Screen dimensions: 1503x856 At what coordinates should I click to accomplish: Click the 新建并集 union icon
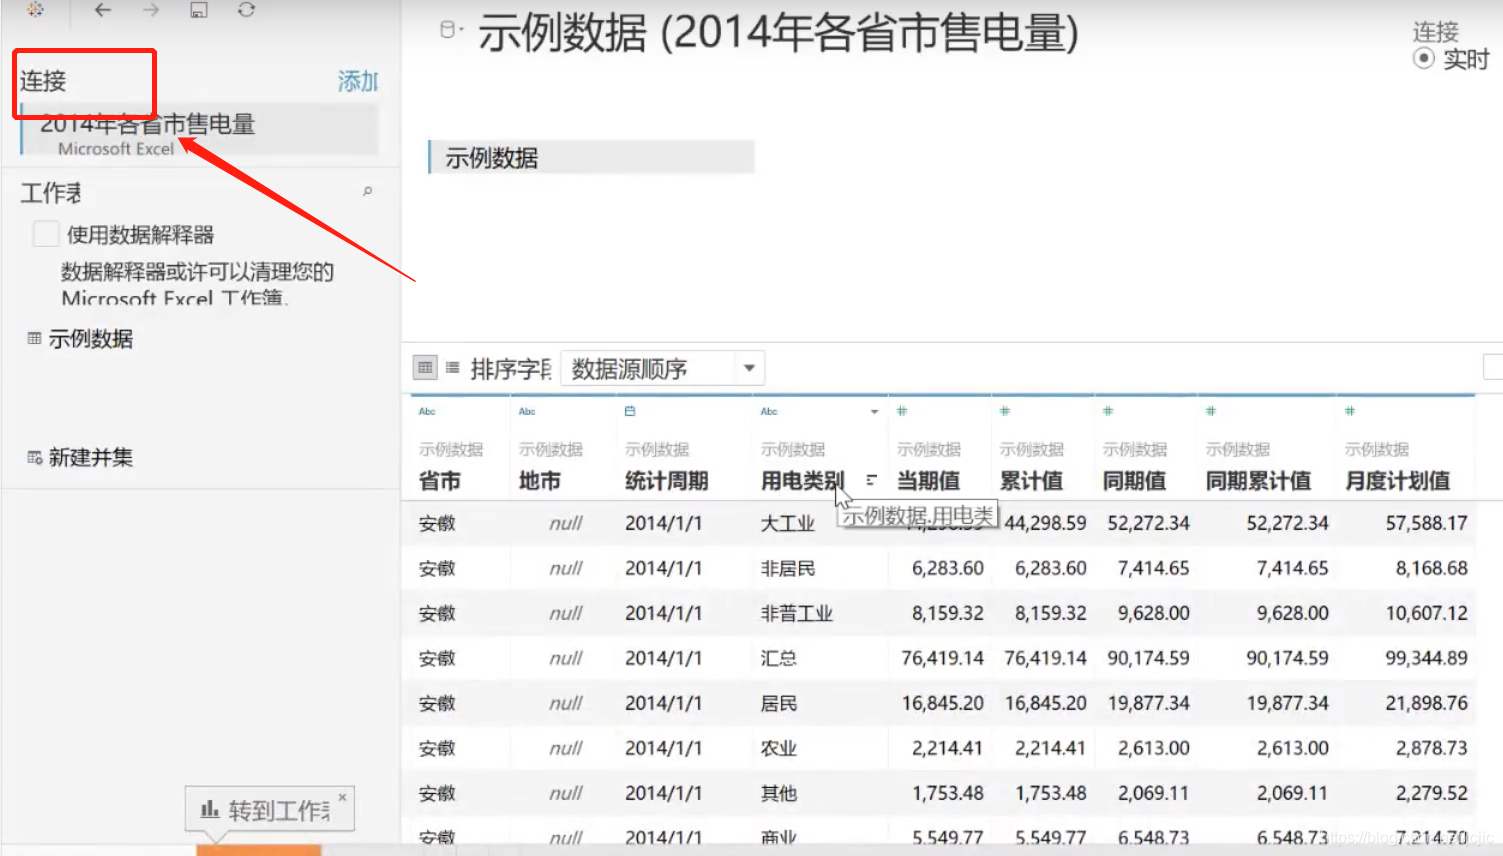pos(34,457)
